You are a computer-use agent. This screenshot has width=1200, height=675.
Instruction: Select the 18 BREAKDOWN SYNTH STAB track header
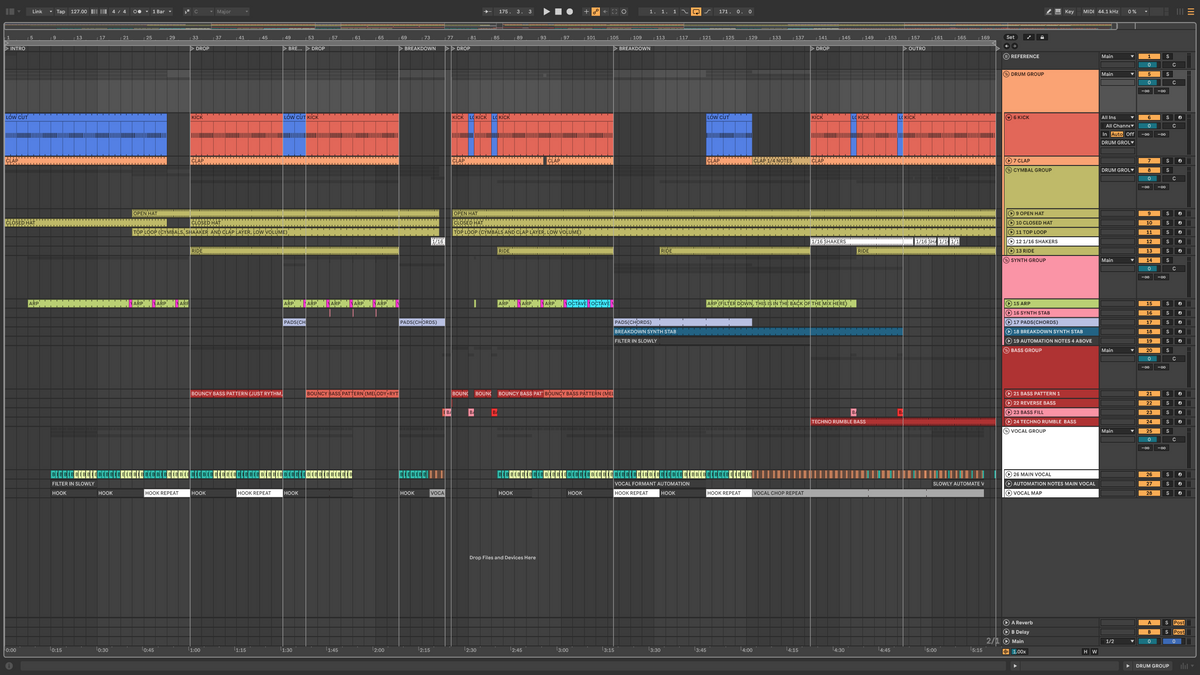(1051, 331)
